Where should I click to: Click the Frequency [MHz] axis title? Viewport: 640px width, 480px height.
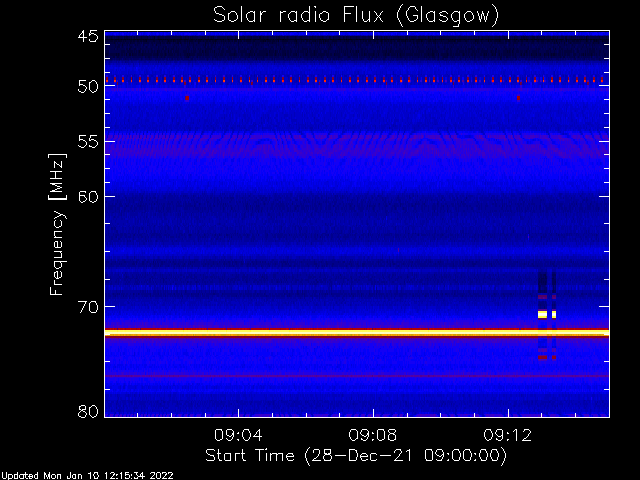[57, 224]
